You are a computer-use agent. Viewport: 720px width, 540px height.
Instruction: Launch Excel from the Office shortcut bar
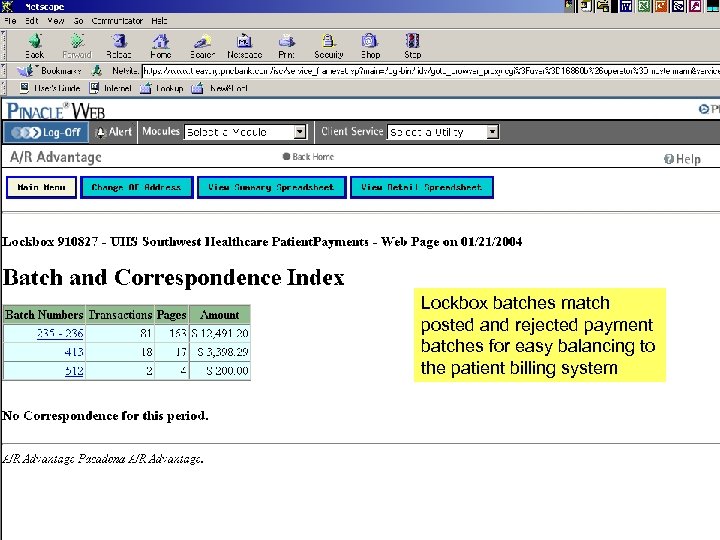(x=644, y=6)
